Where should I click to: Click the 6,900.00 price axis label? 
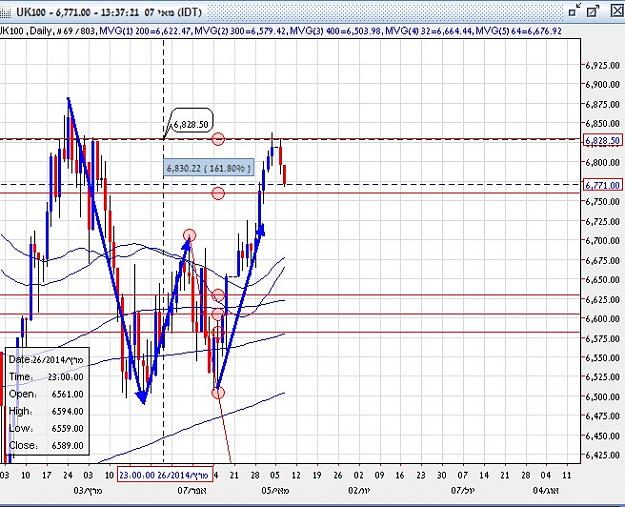click(x=603, y=84)
